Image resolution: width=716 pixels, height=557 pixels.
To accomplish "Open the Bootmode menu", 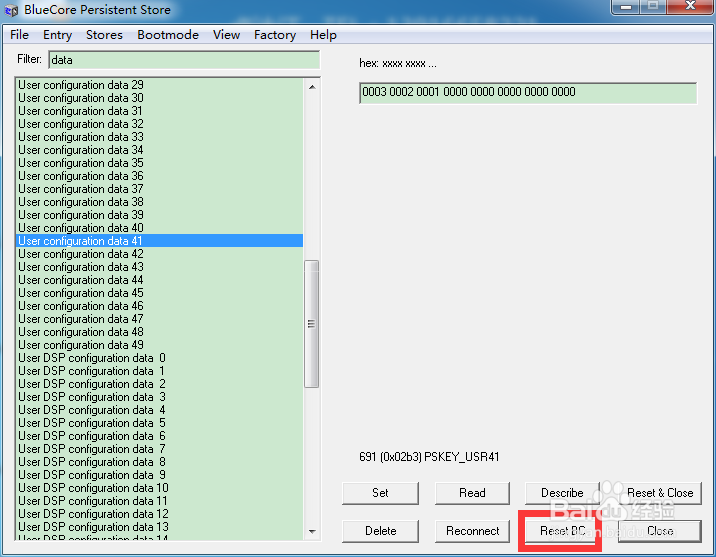I will click(x=168, y=35).
